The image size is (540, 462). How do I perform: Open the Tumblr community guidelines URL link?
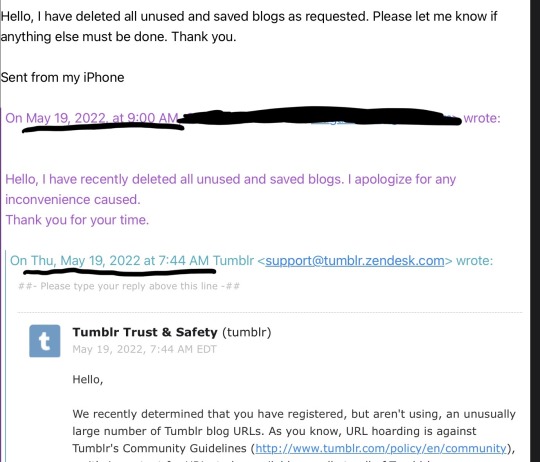[381, 448]
